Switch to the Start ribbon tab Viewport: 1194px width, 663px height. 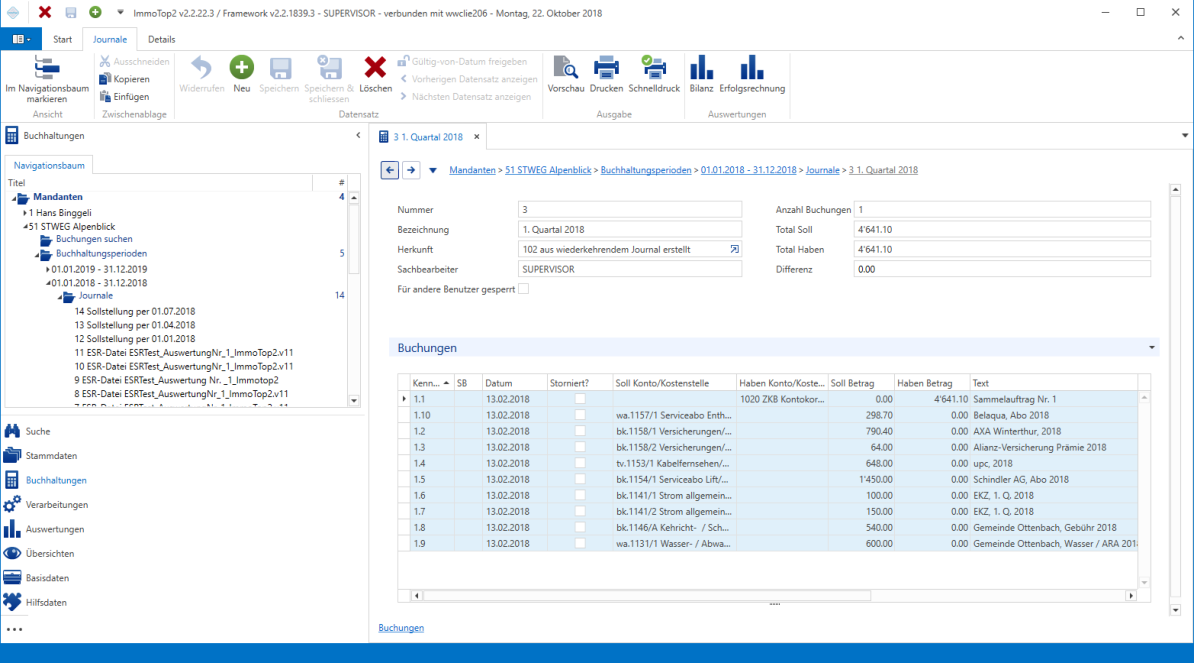click(62, 40)
